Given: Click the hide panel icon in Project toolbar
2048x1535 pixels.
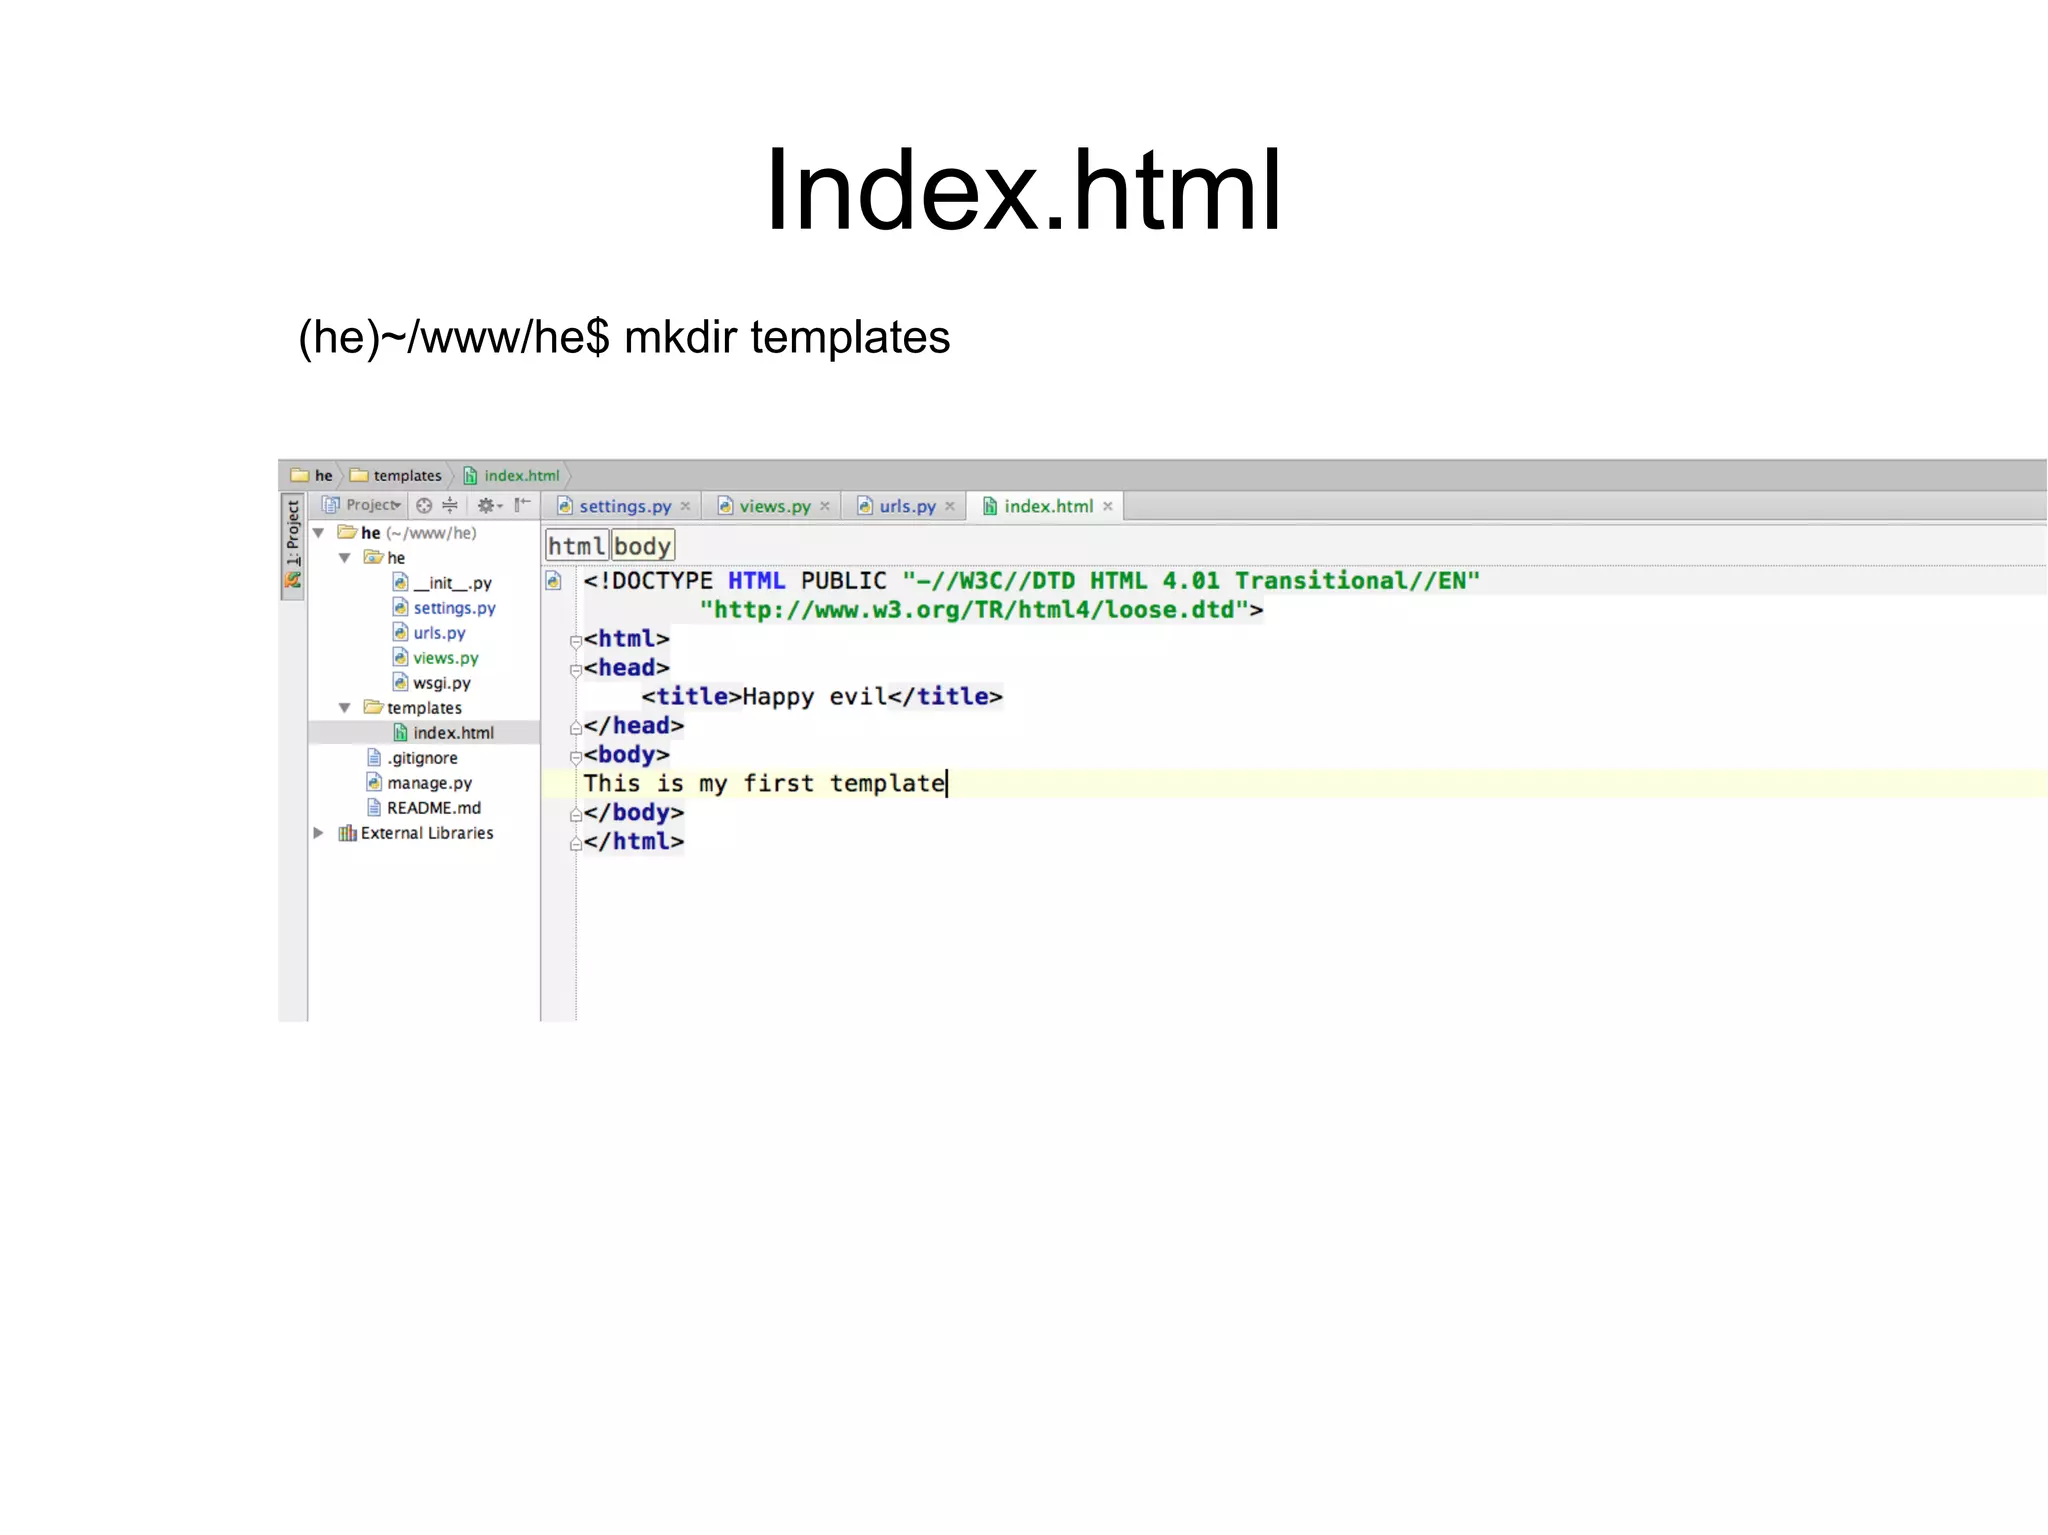Looking at the screenshot, I should coord(522,505).
